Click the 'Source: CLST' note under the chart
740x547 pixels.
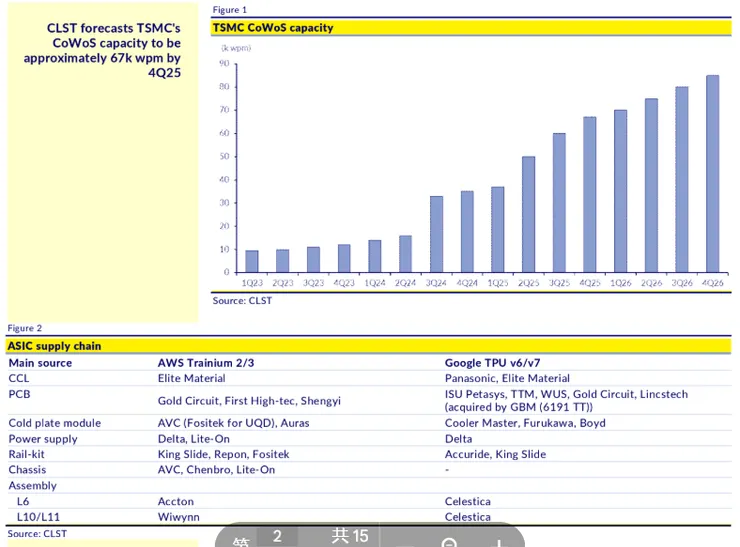click(x=242, y=301)
